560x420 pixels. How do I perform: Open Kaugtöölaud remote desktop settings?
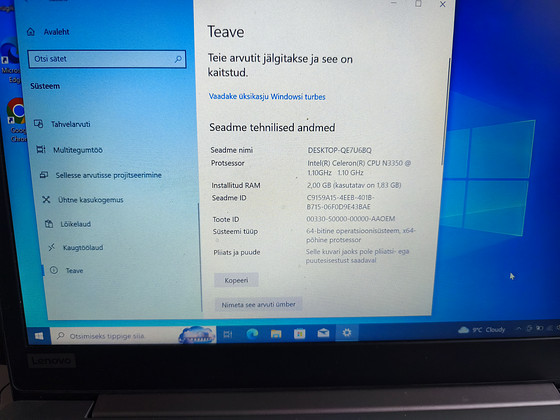[83, 248]
